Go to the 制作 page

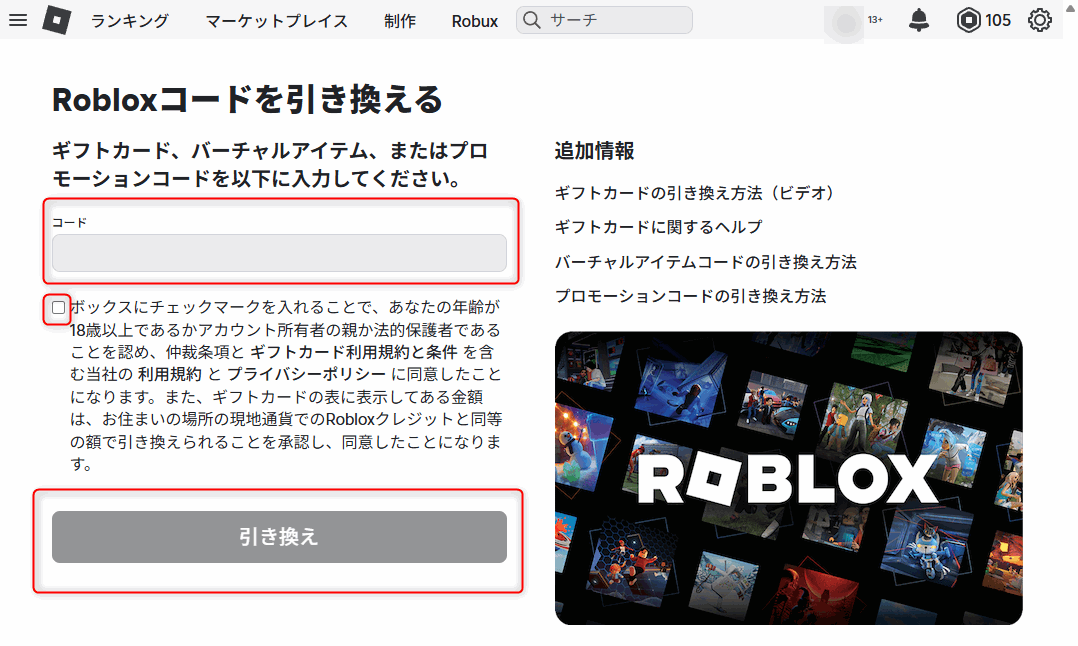pyautogui.click(x=400, y=21)
